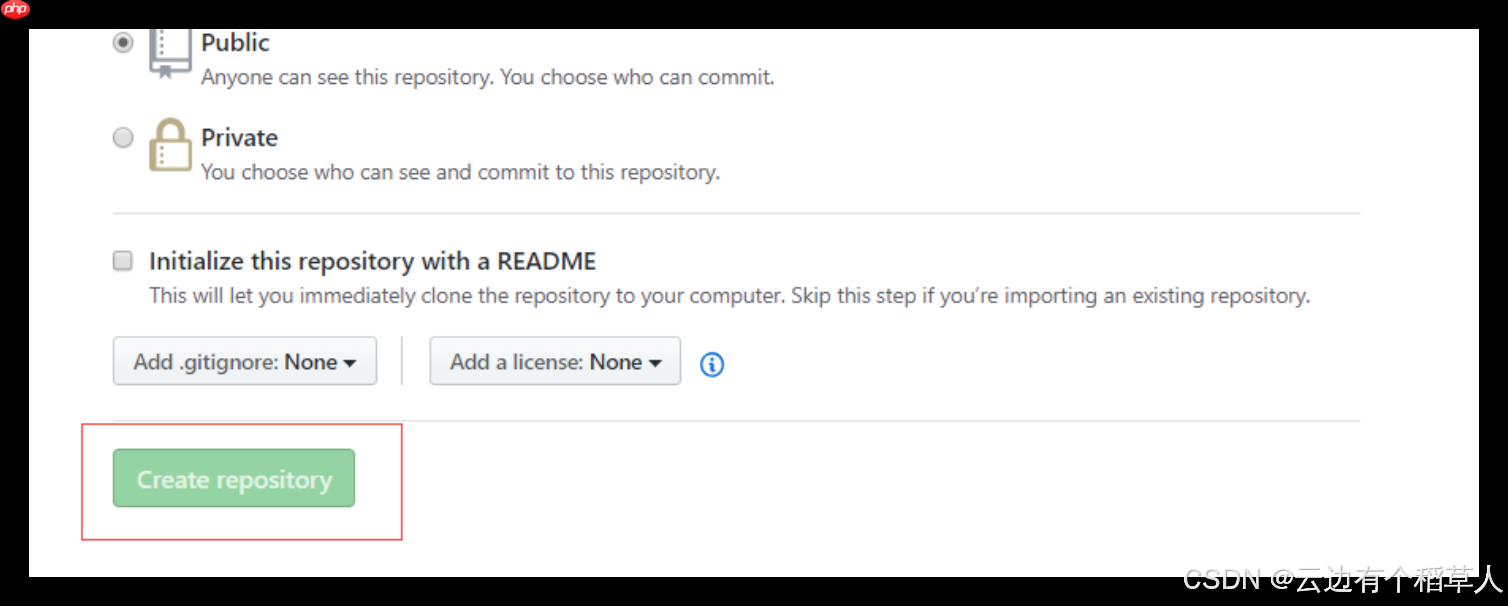Enable the Initialize README checkbox
Image resolution: width=1508 pixels, height=606 pixels.
[123, 261]
